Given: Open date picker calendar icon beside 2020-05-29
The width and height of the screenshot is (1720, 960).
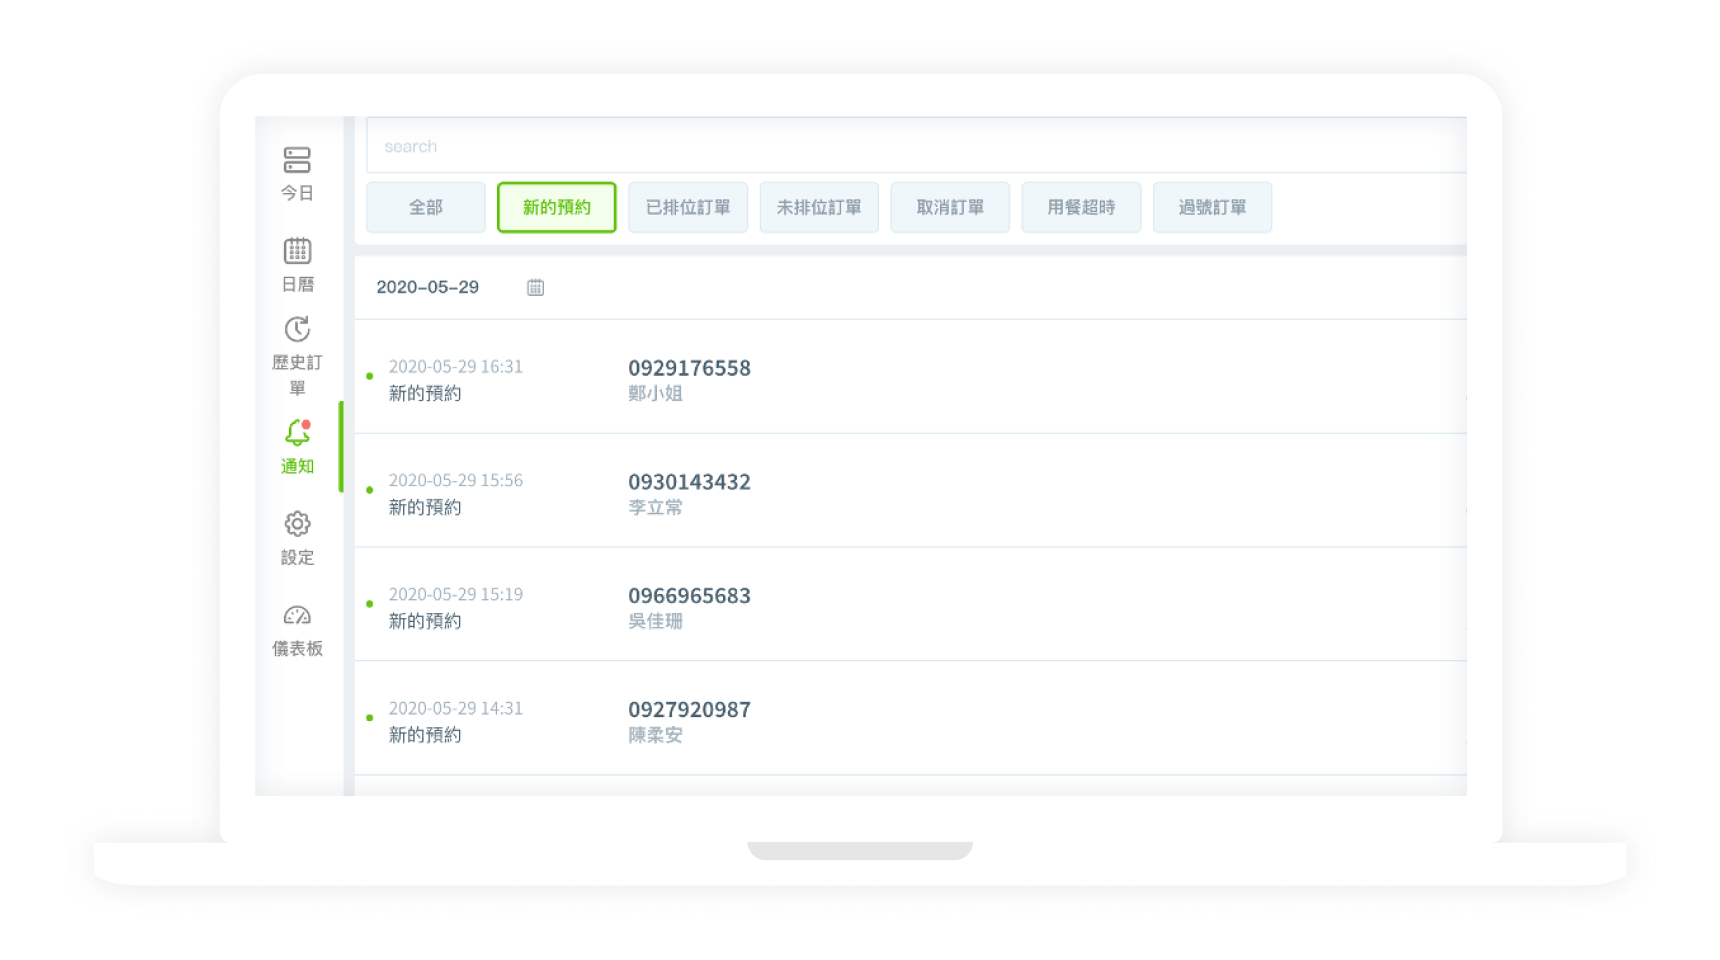Looking at the screenshot, I should tap(535, 288).
